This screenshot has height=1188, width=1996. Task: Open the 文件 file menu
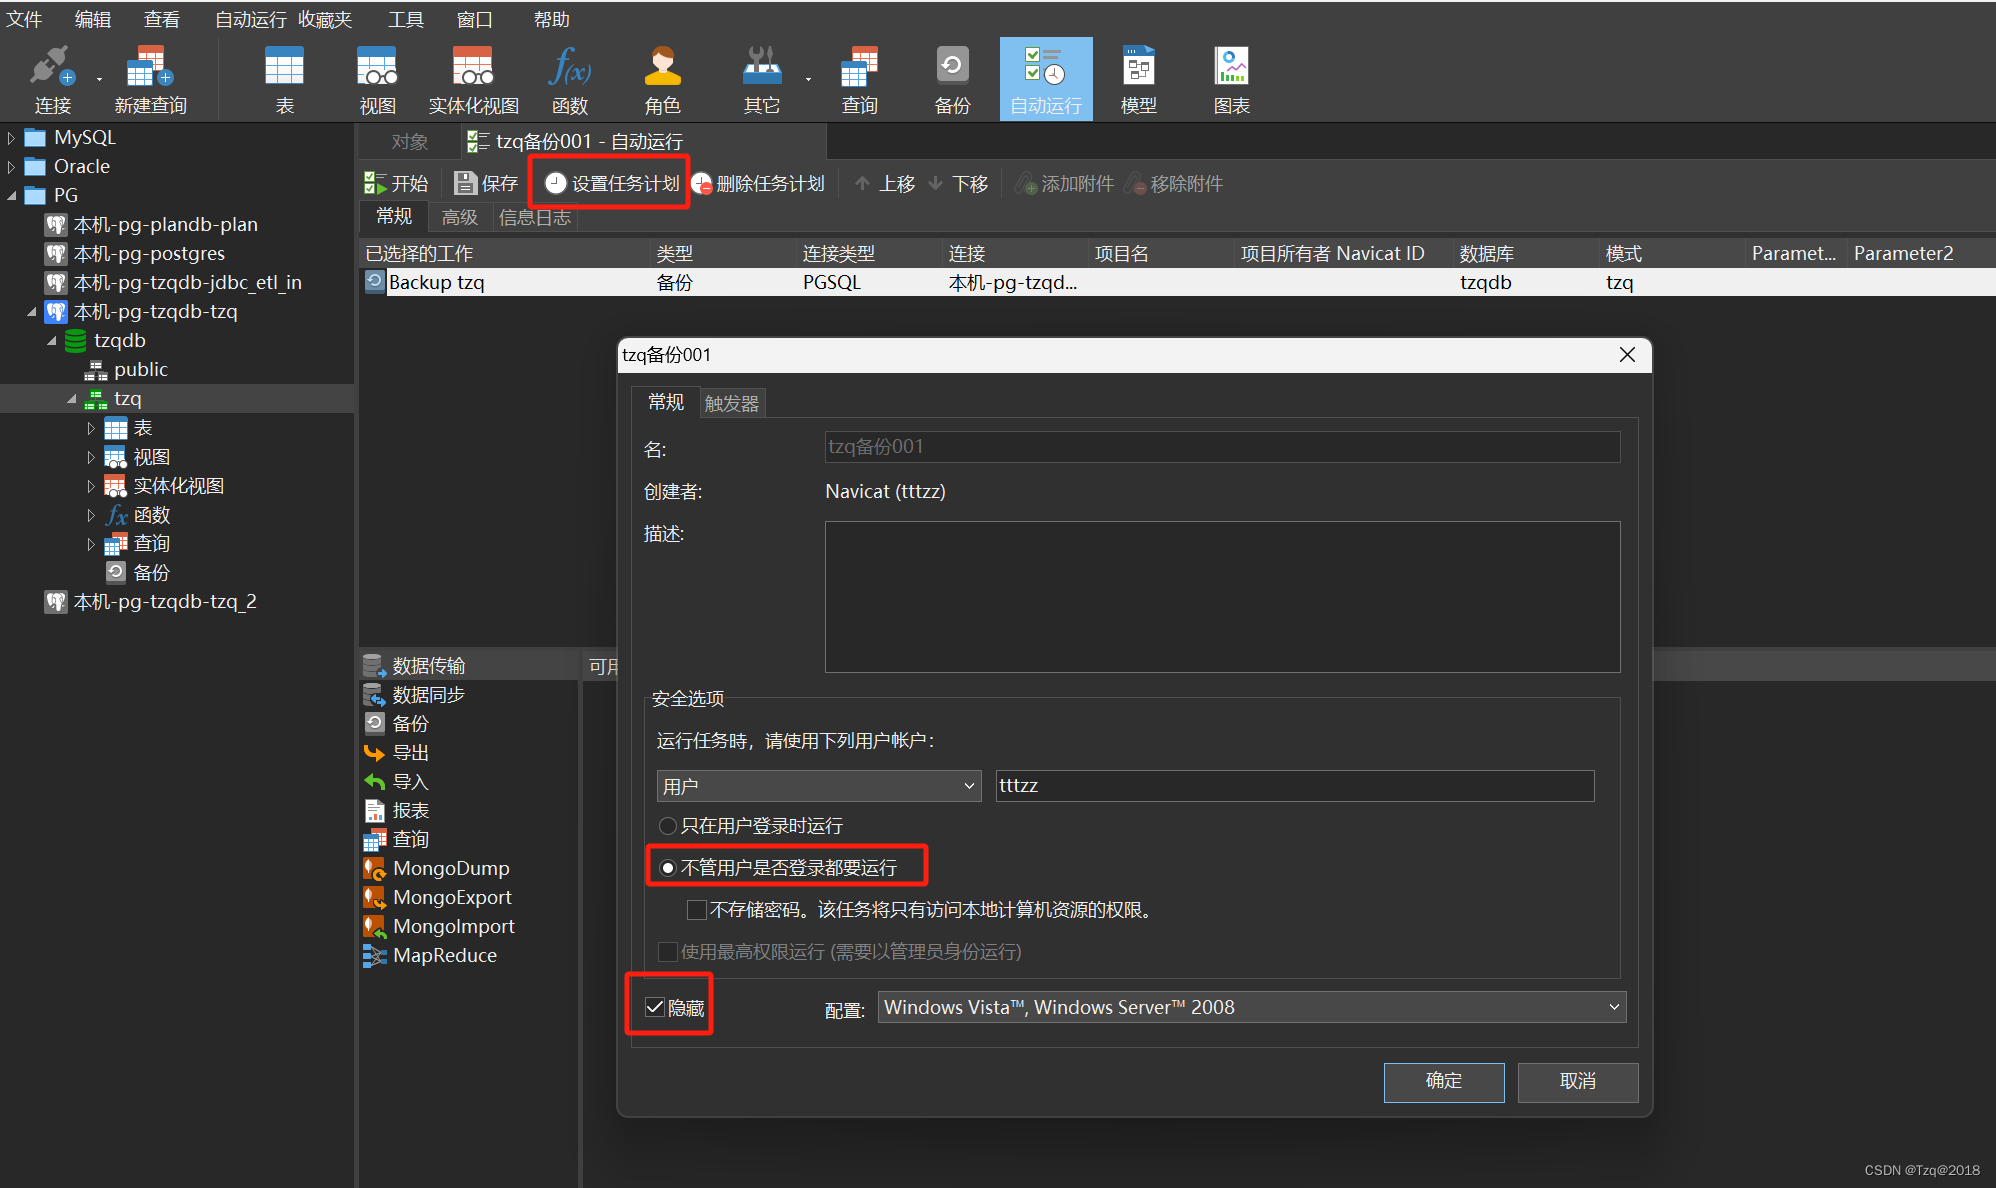point(24,19)
